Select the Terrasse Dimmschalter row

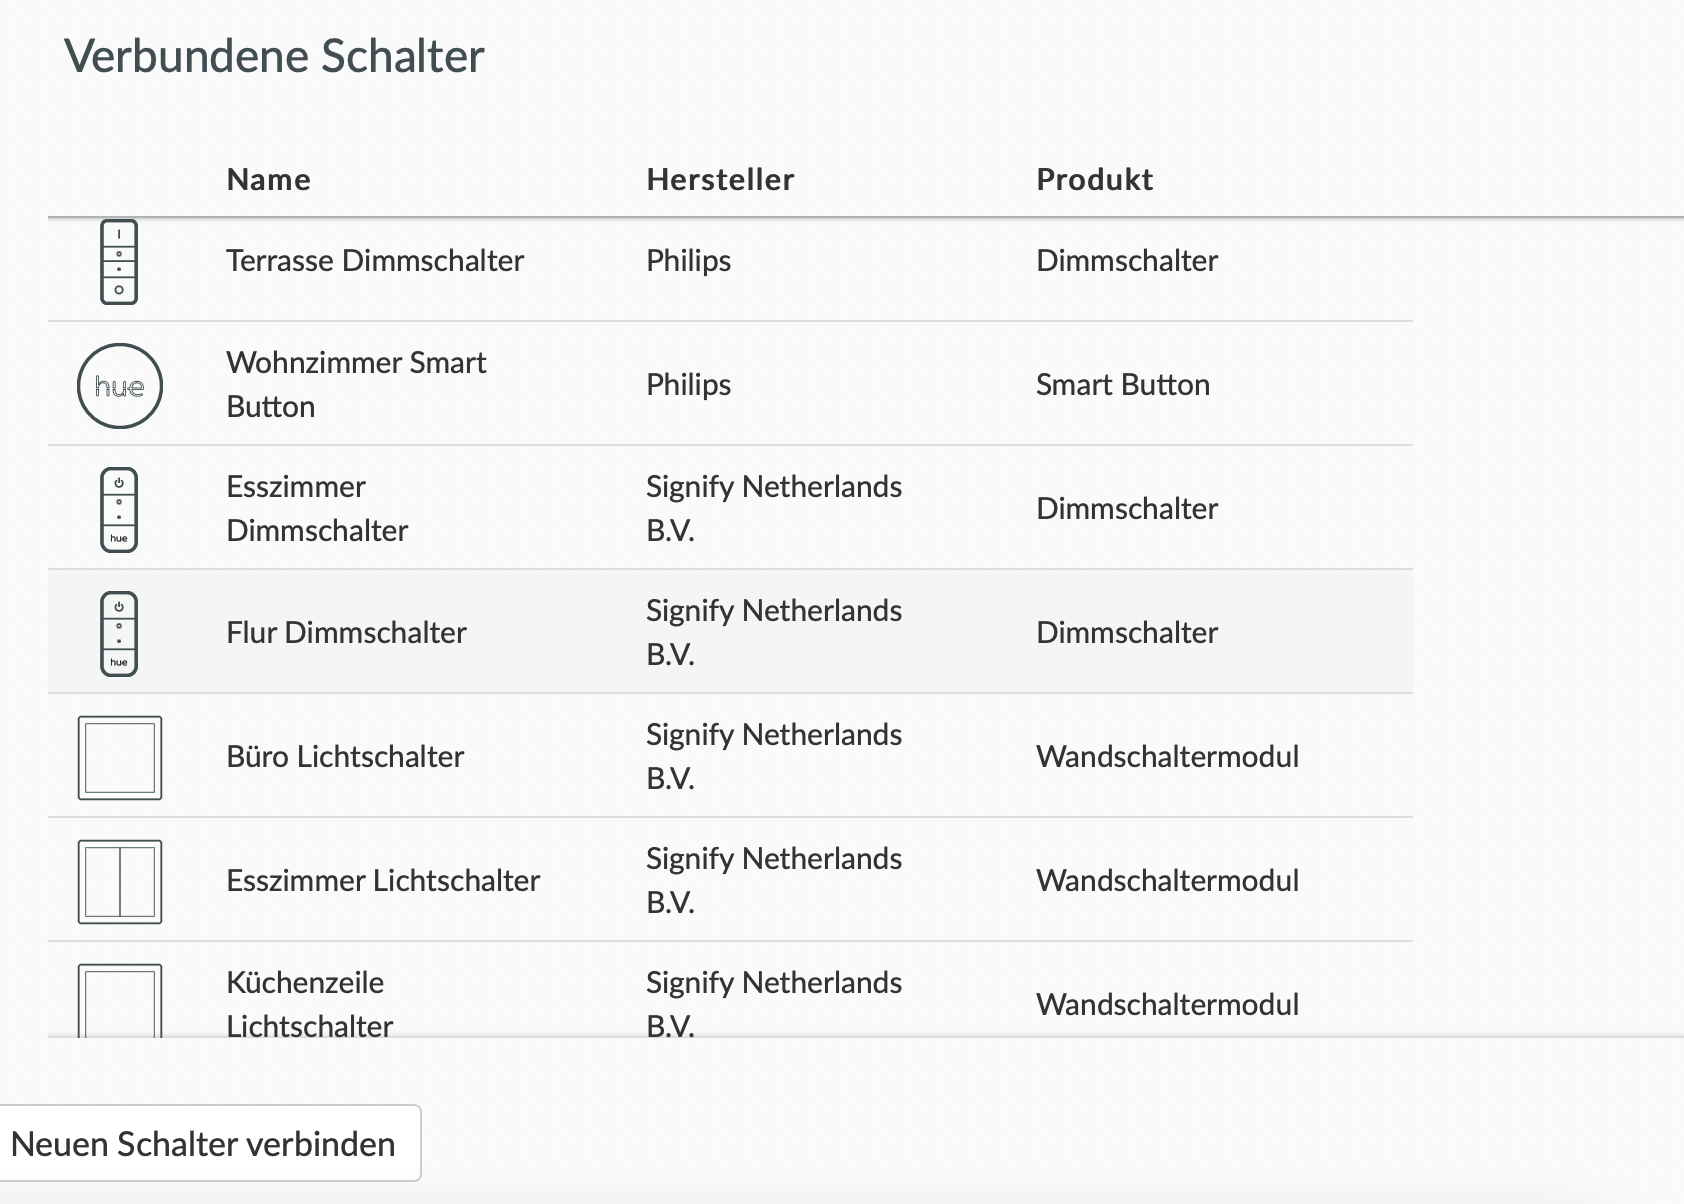click(375, 262)
